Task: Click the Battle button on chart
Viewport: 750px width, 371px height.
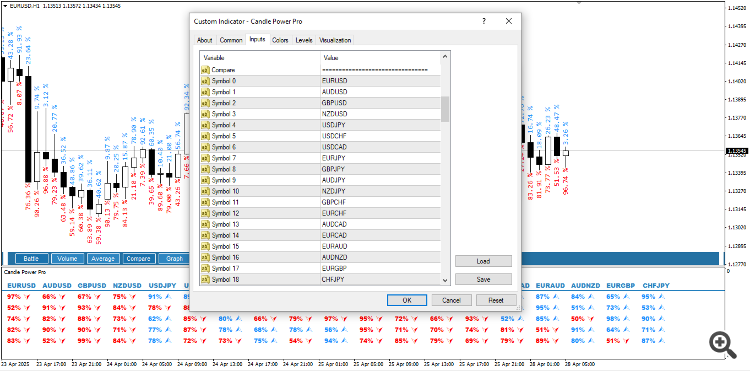Action: [32, 259]
